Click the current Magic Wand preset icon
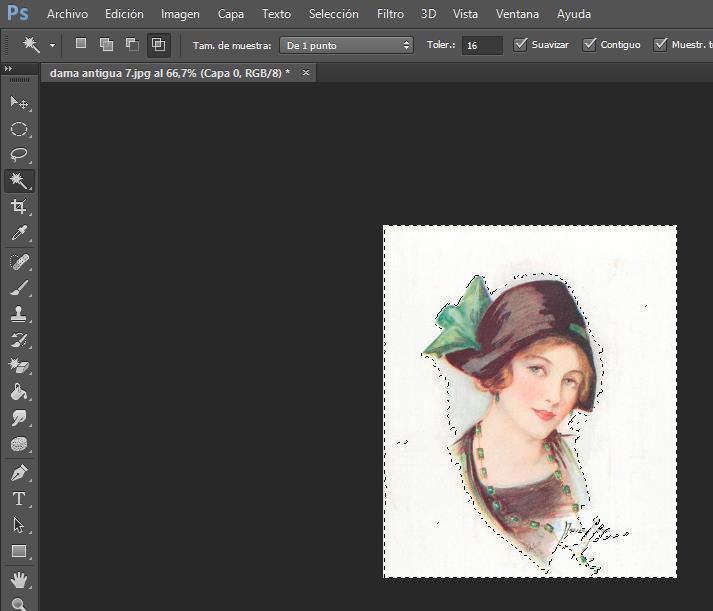Image resolution: width=713 pixels, height=611 pixels. (x=31, y=45)
